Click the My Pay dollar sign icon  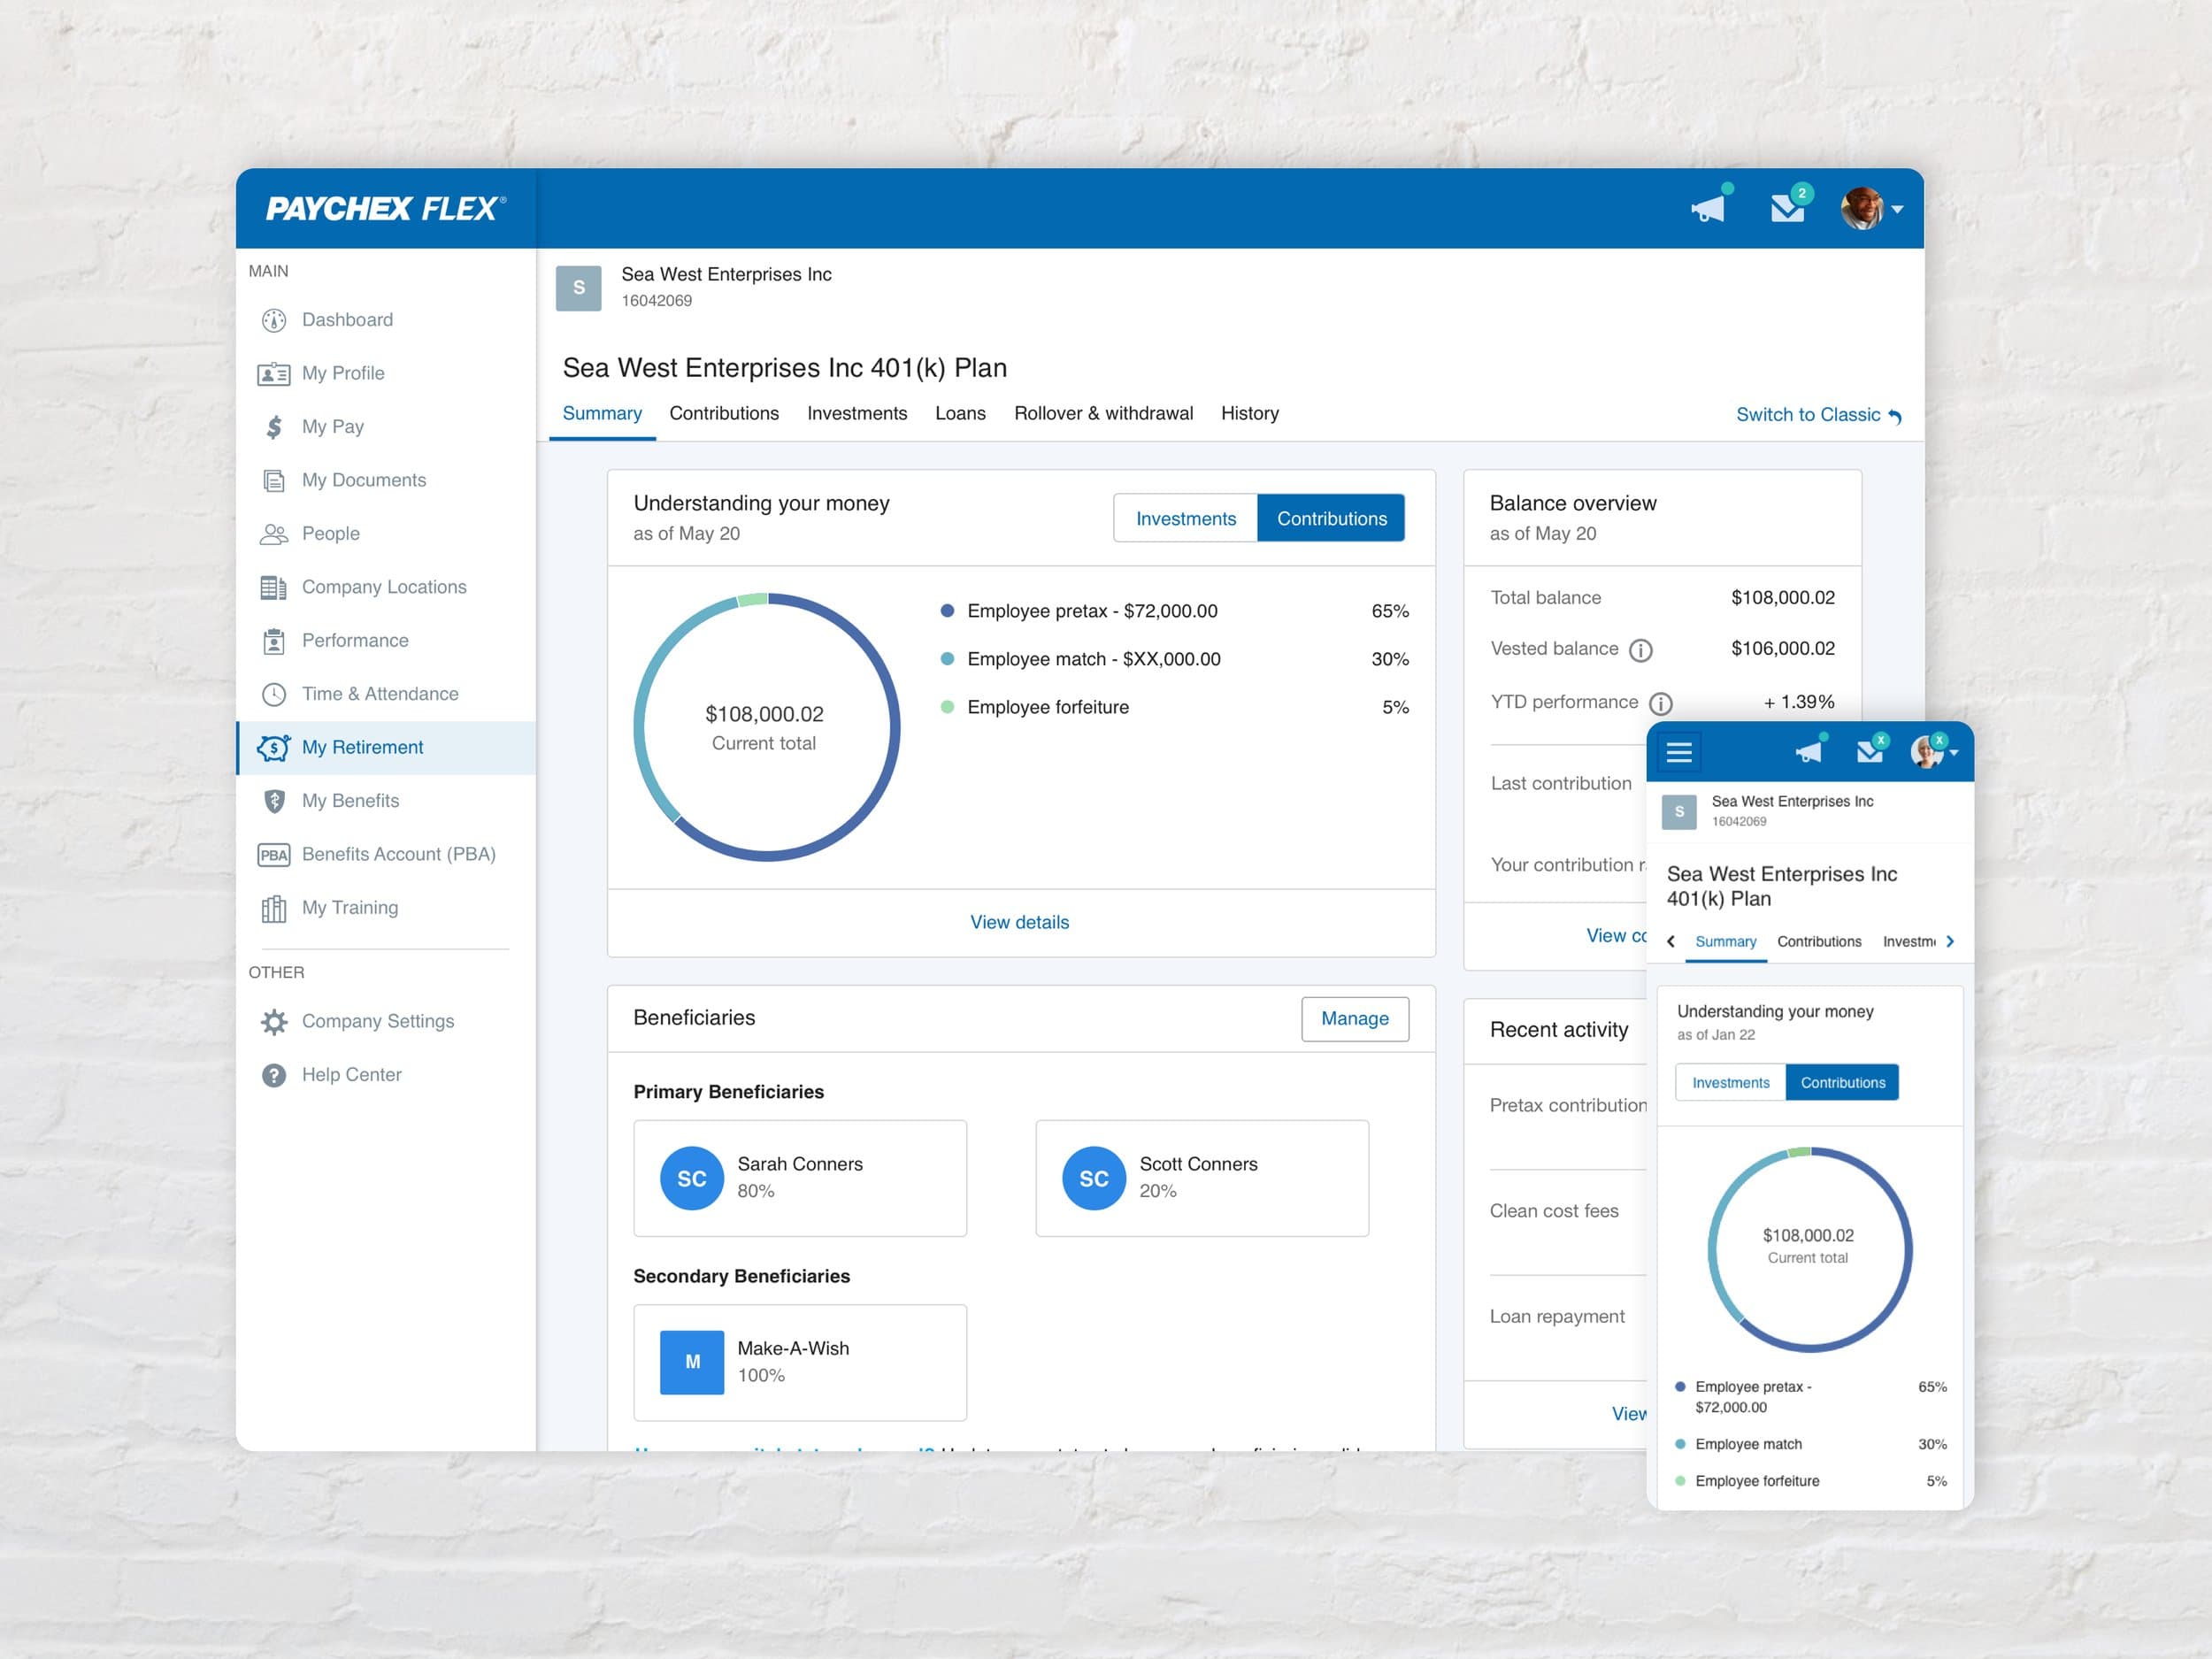tap(274, 427)
